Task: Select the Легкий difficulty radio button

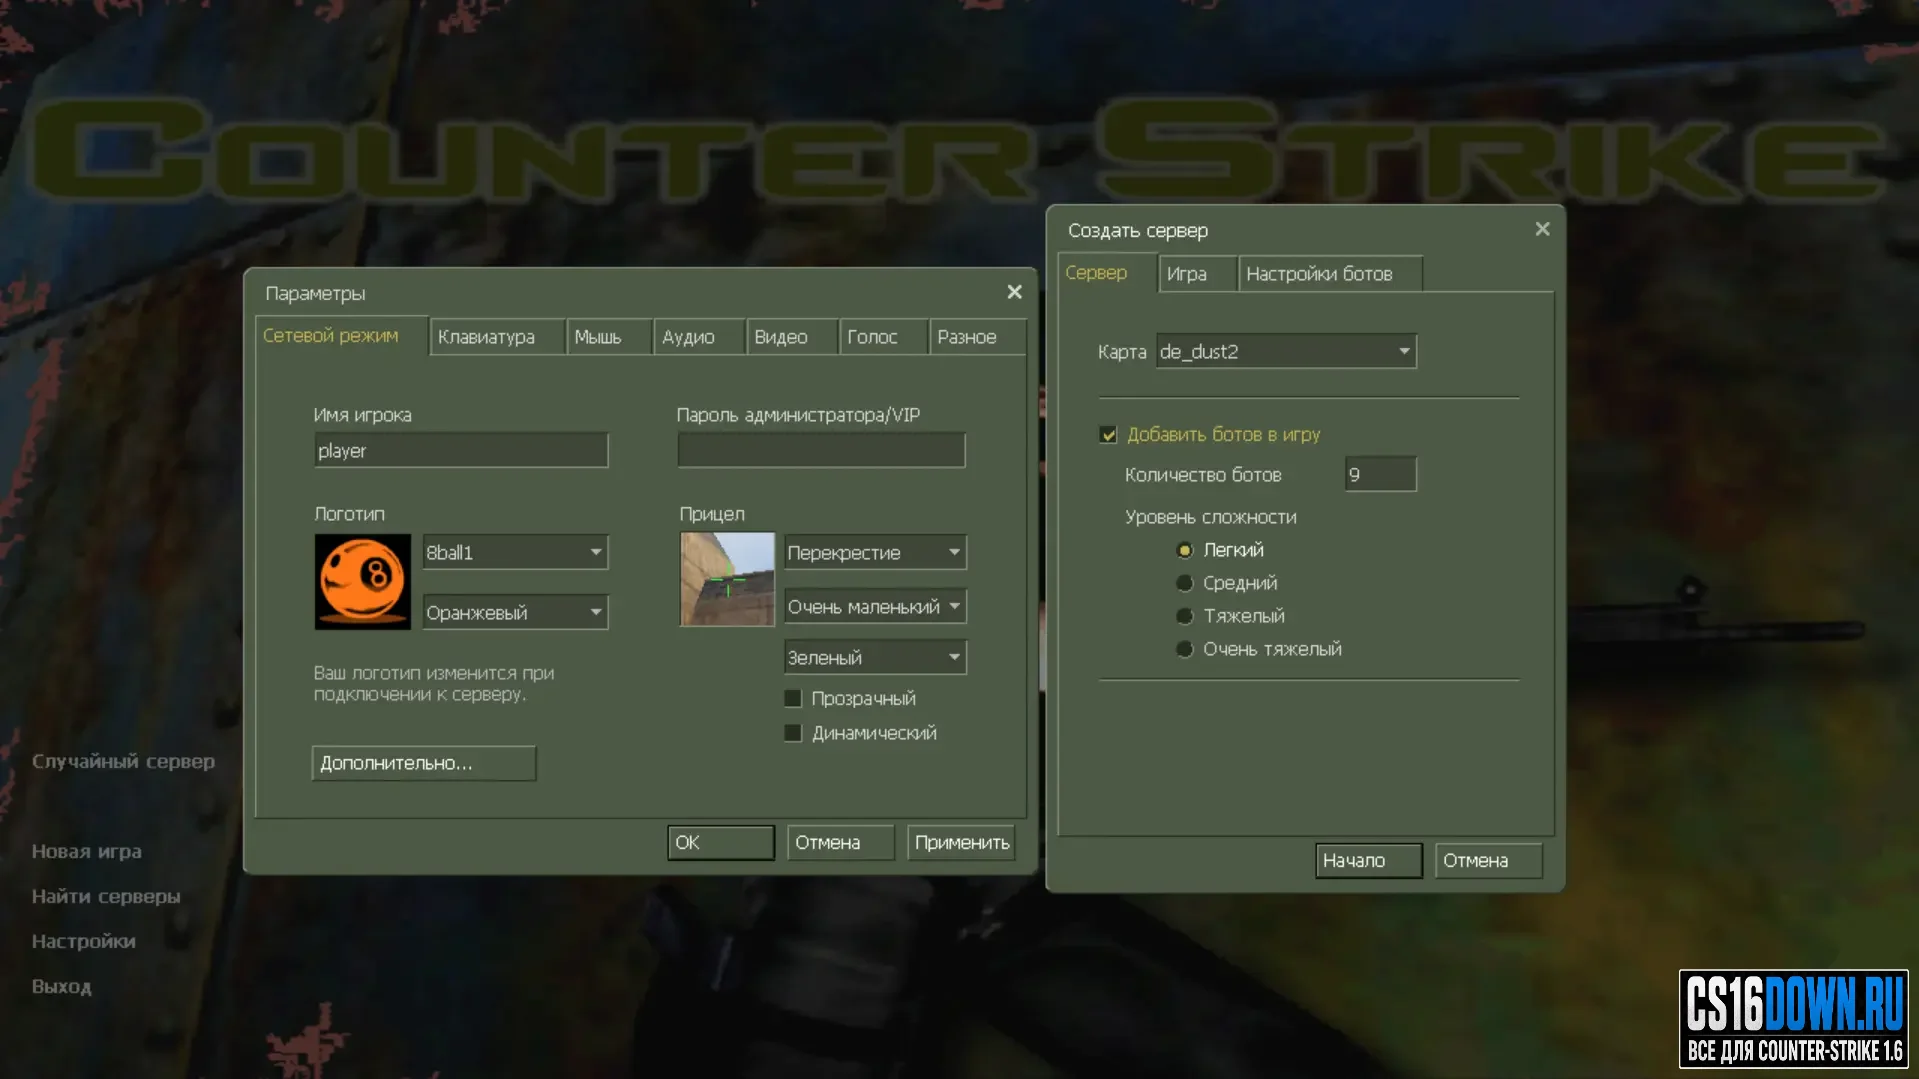Action: click(x=1185, y=550)
